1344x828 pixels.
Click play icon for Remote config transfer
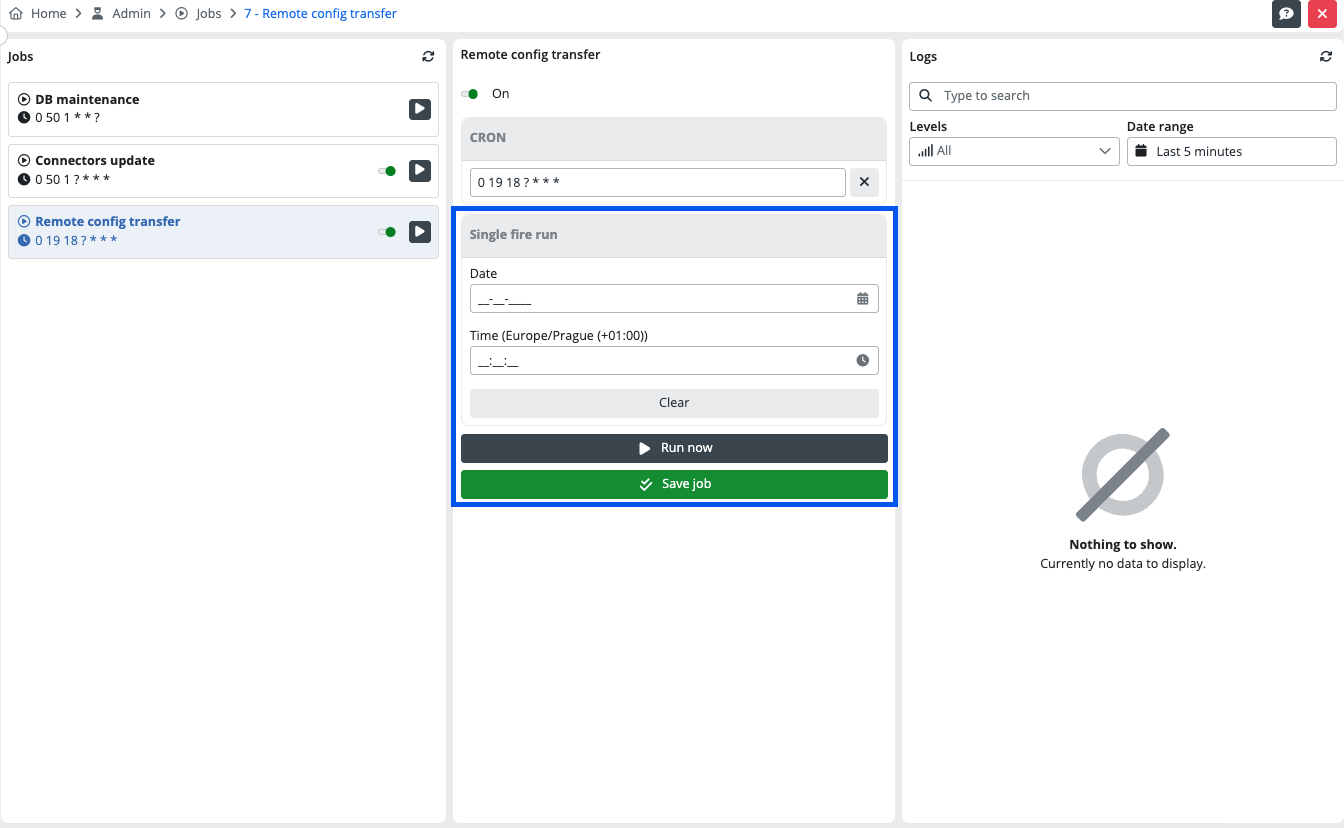click(x=420, y=232)
